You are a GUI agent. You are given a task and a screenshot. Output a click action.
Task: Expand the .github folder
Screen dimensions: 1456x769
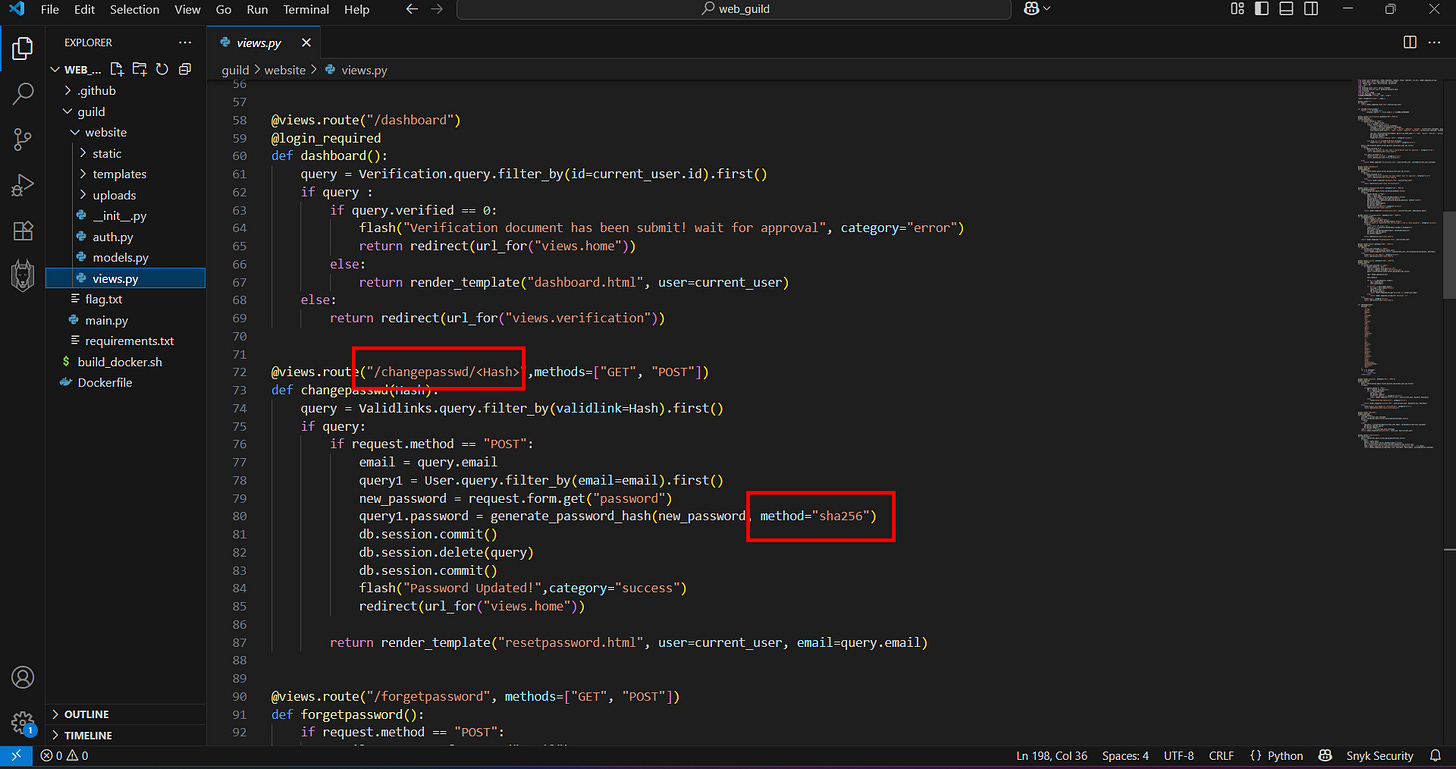(x=97, y=90)
